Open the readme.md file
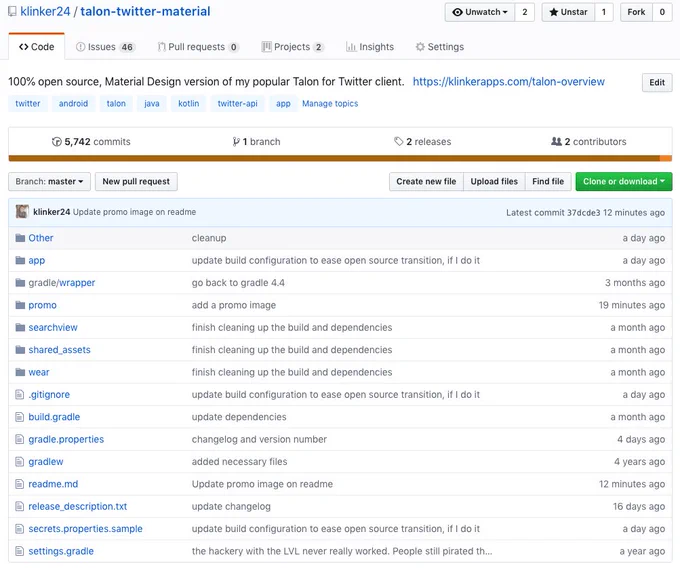Image resolution: width=680 pixels, height=568 pixels. coord(53,484)
